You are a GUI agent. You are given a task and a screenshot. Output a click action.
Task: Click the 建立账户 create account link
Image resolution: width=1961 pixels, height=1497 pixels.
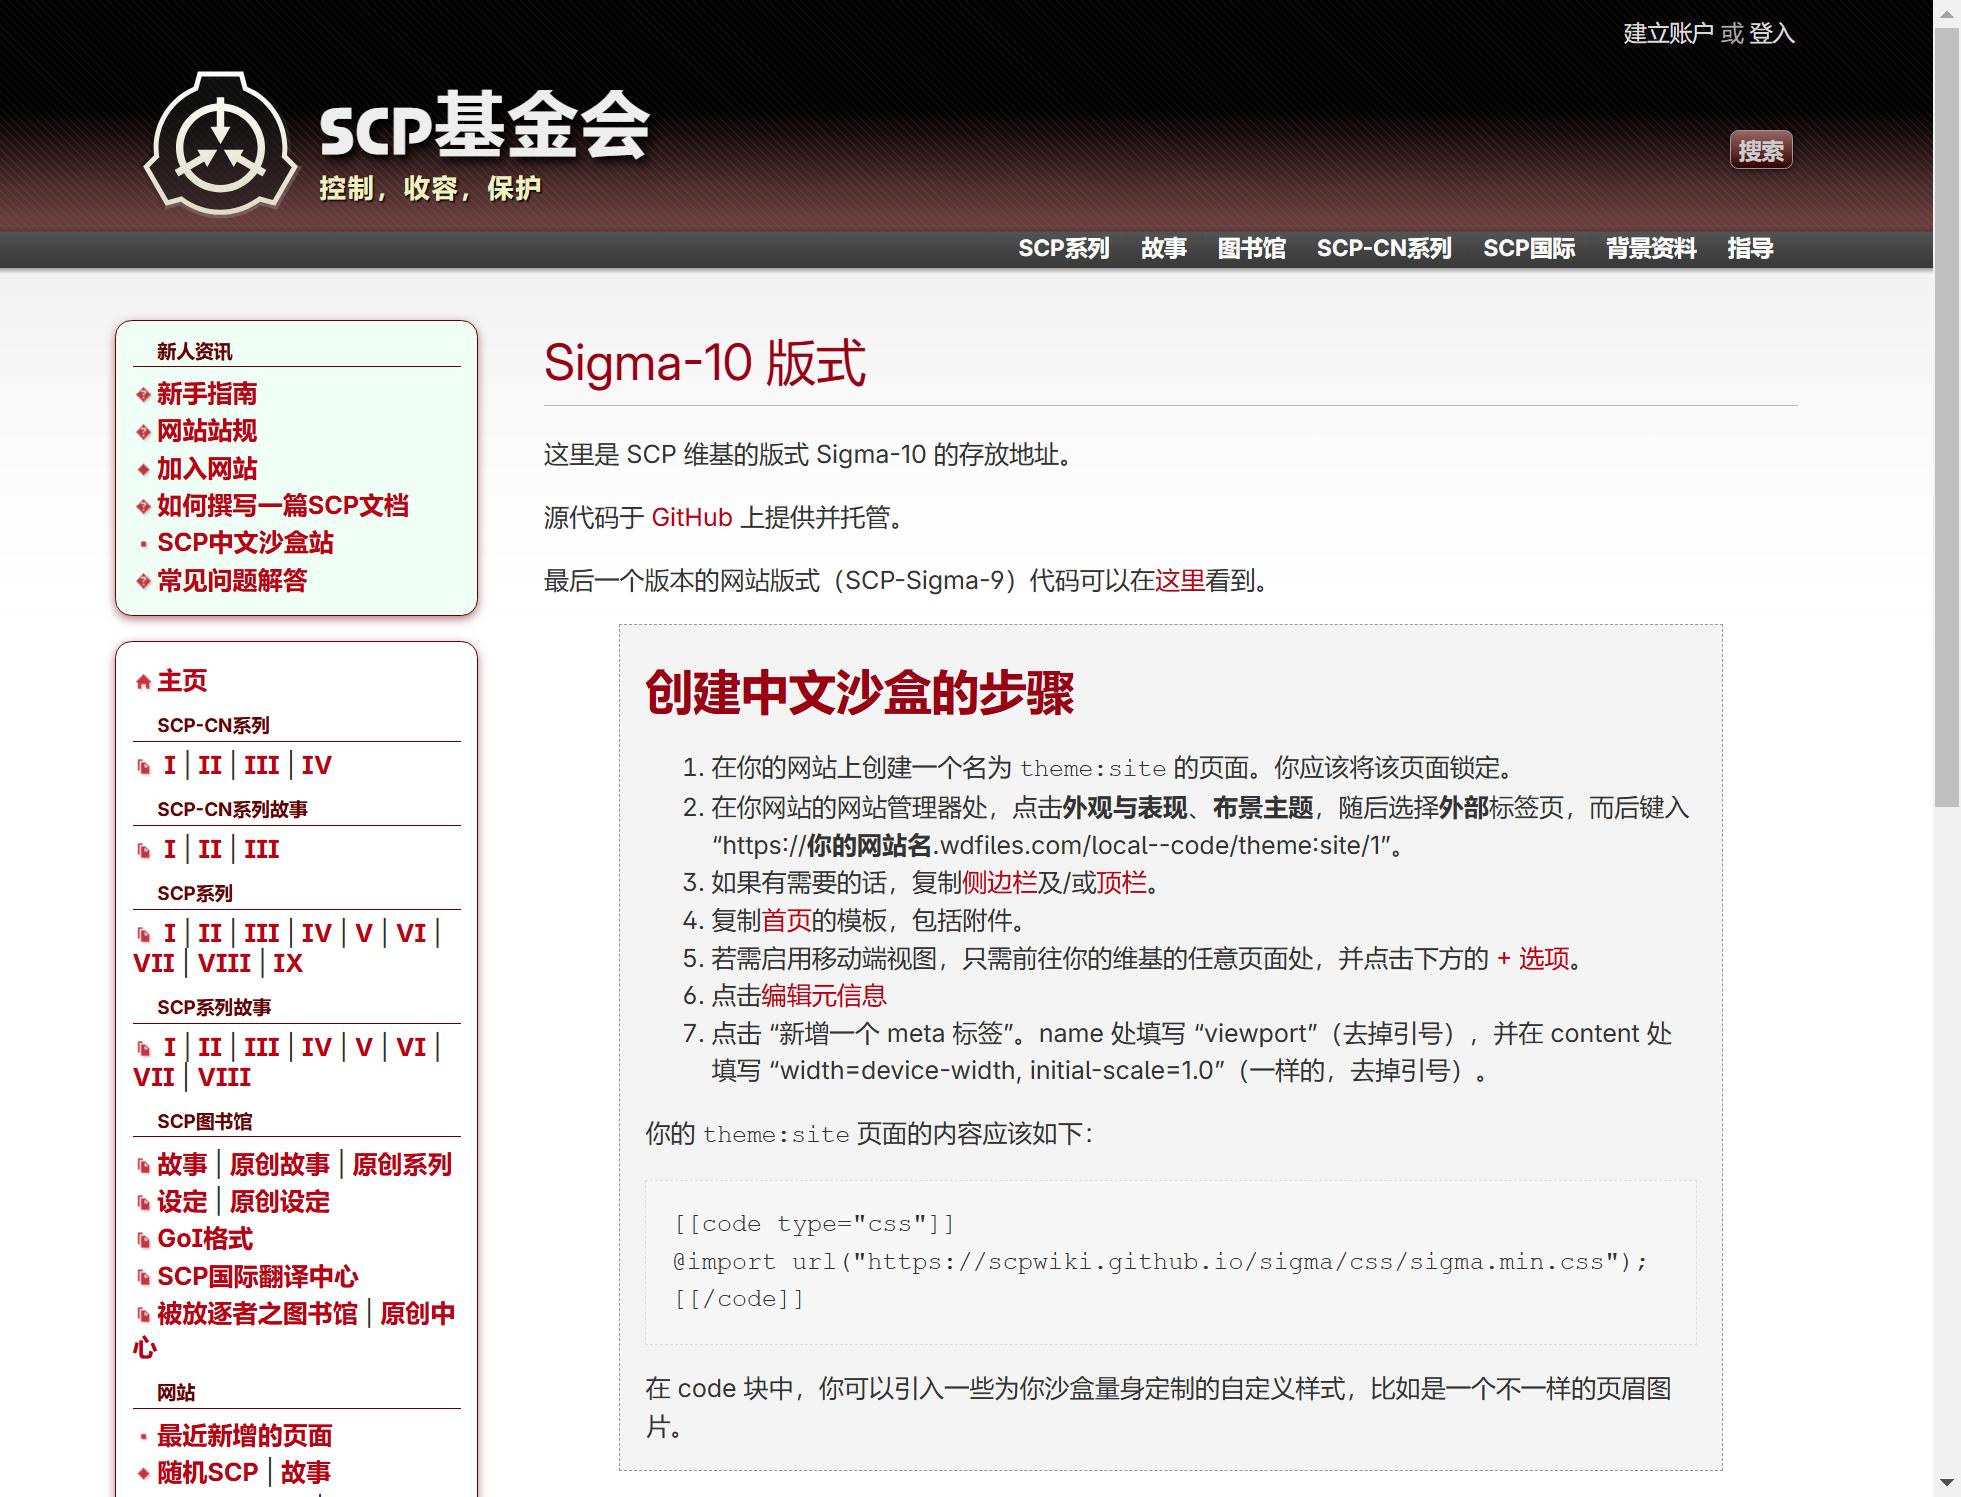pos(1668,34)
